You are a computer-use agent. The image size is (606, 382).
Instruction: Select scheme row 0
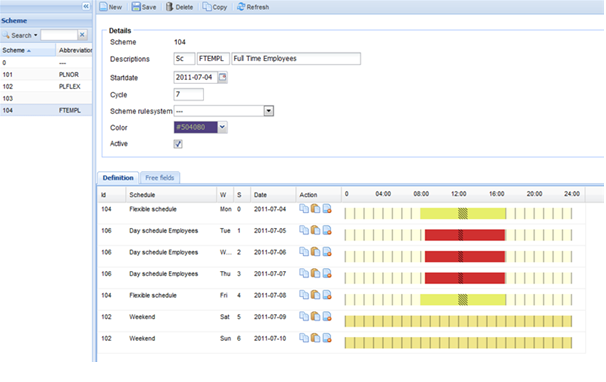click(x=46, y=63)
